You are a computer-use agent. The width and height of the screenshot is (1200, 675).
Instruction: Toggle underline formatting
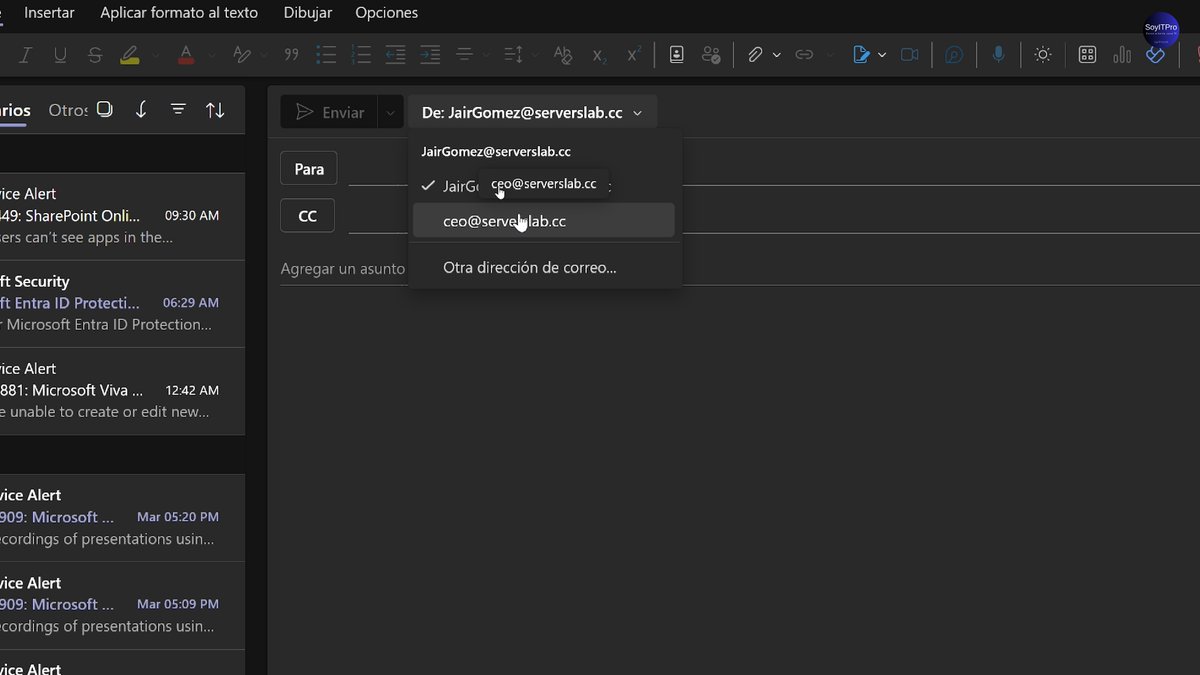tap(60, 55)
